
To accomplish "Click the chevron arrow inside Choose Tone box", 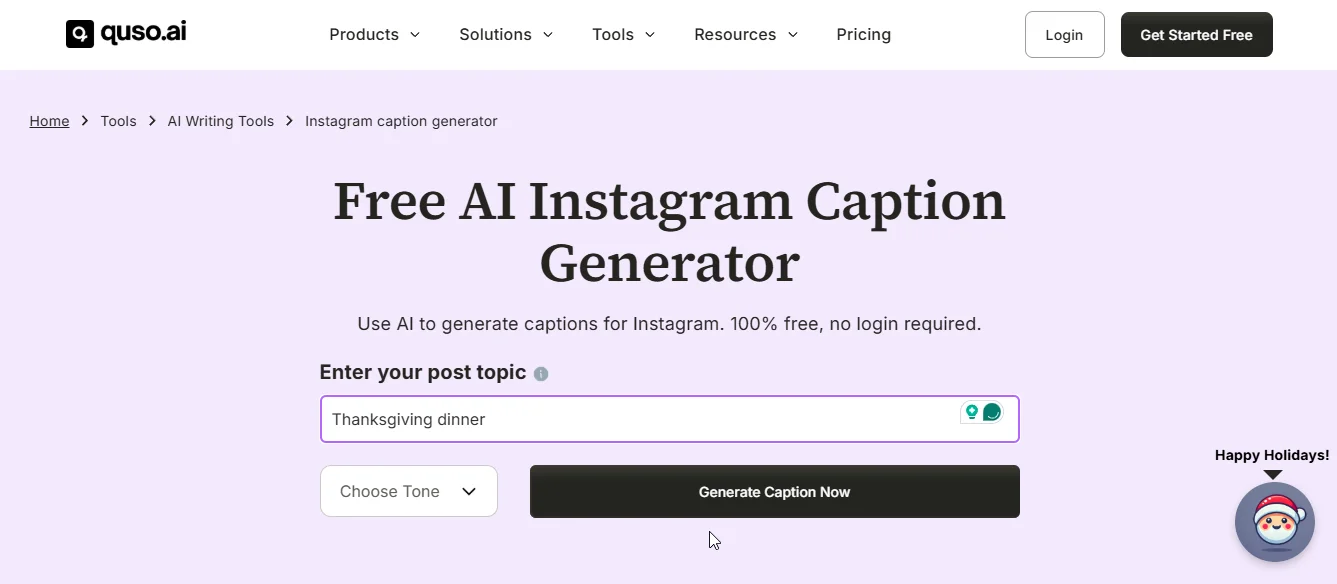I will 469,491.
